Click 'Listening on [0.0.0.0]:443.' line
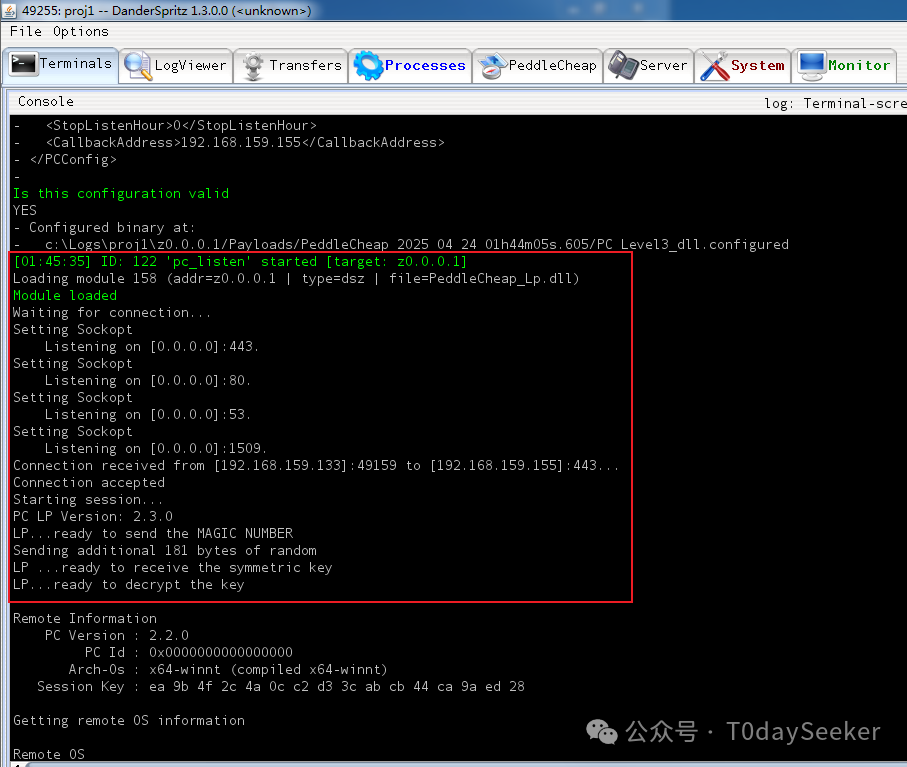Viewport: 907px width, 767px height. [152, 346]
